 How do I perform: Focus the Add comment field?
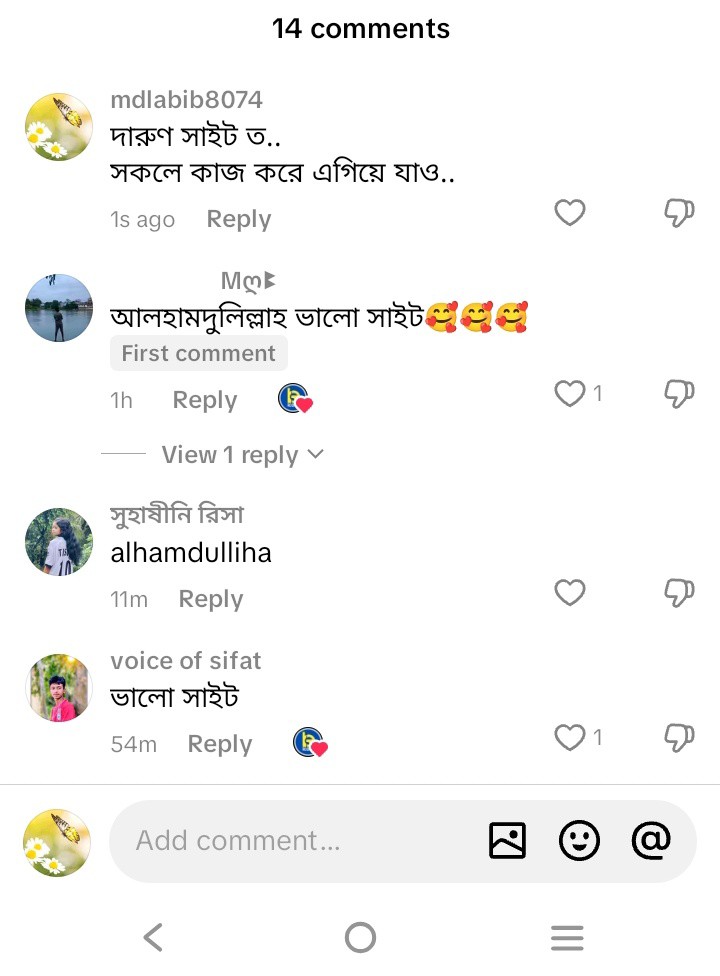coord(300,841)
